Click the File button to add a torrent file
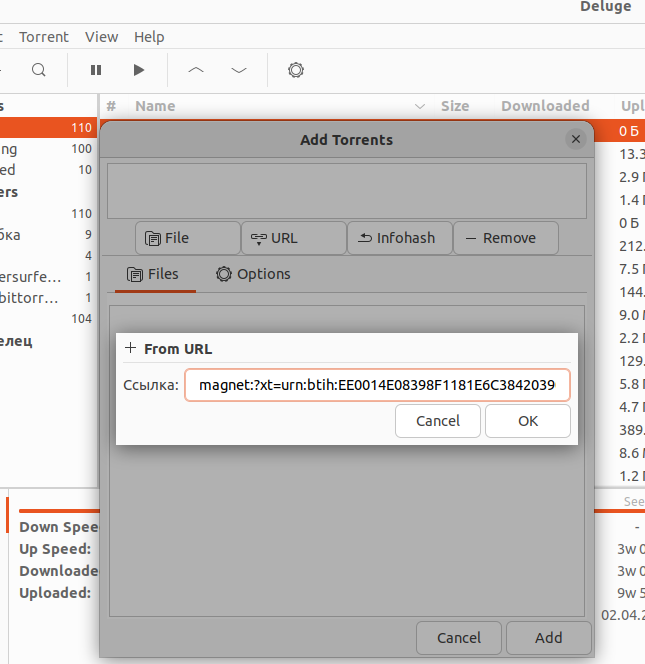This screenshot has width=645, height=664. pyautogui.click(x=188, y=238)
